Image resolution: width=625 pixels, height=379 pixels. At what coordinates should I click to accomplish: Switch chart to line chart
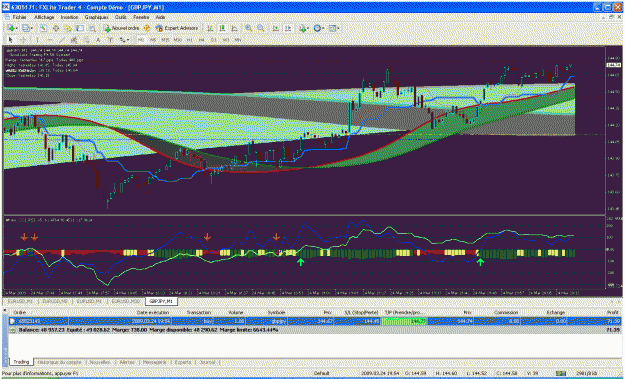point(234,28)
